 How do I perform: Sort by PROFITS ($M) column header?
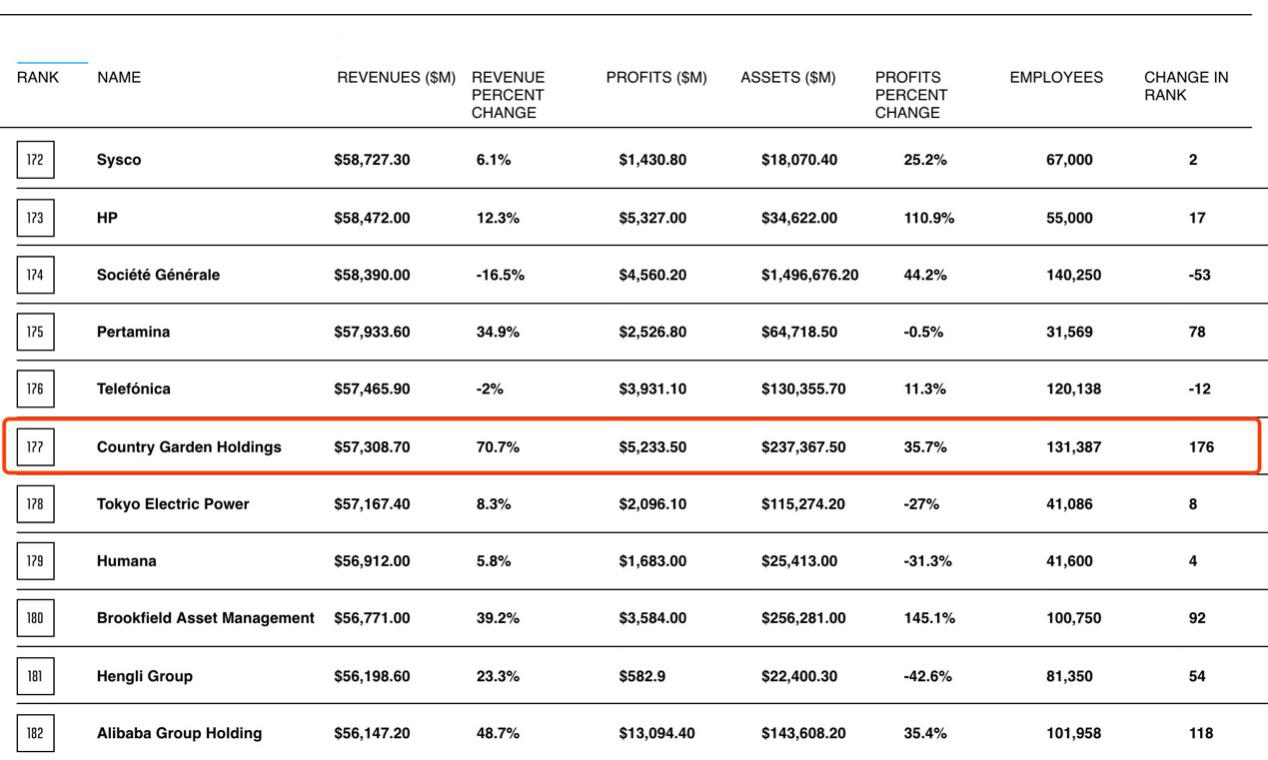coord(656,78)
